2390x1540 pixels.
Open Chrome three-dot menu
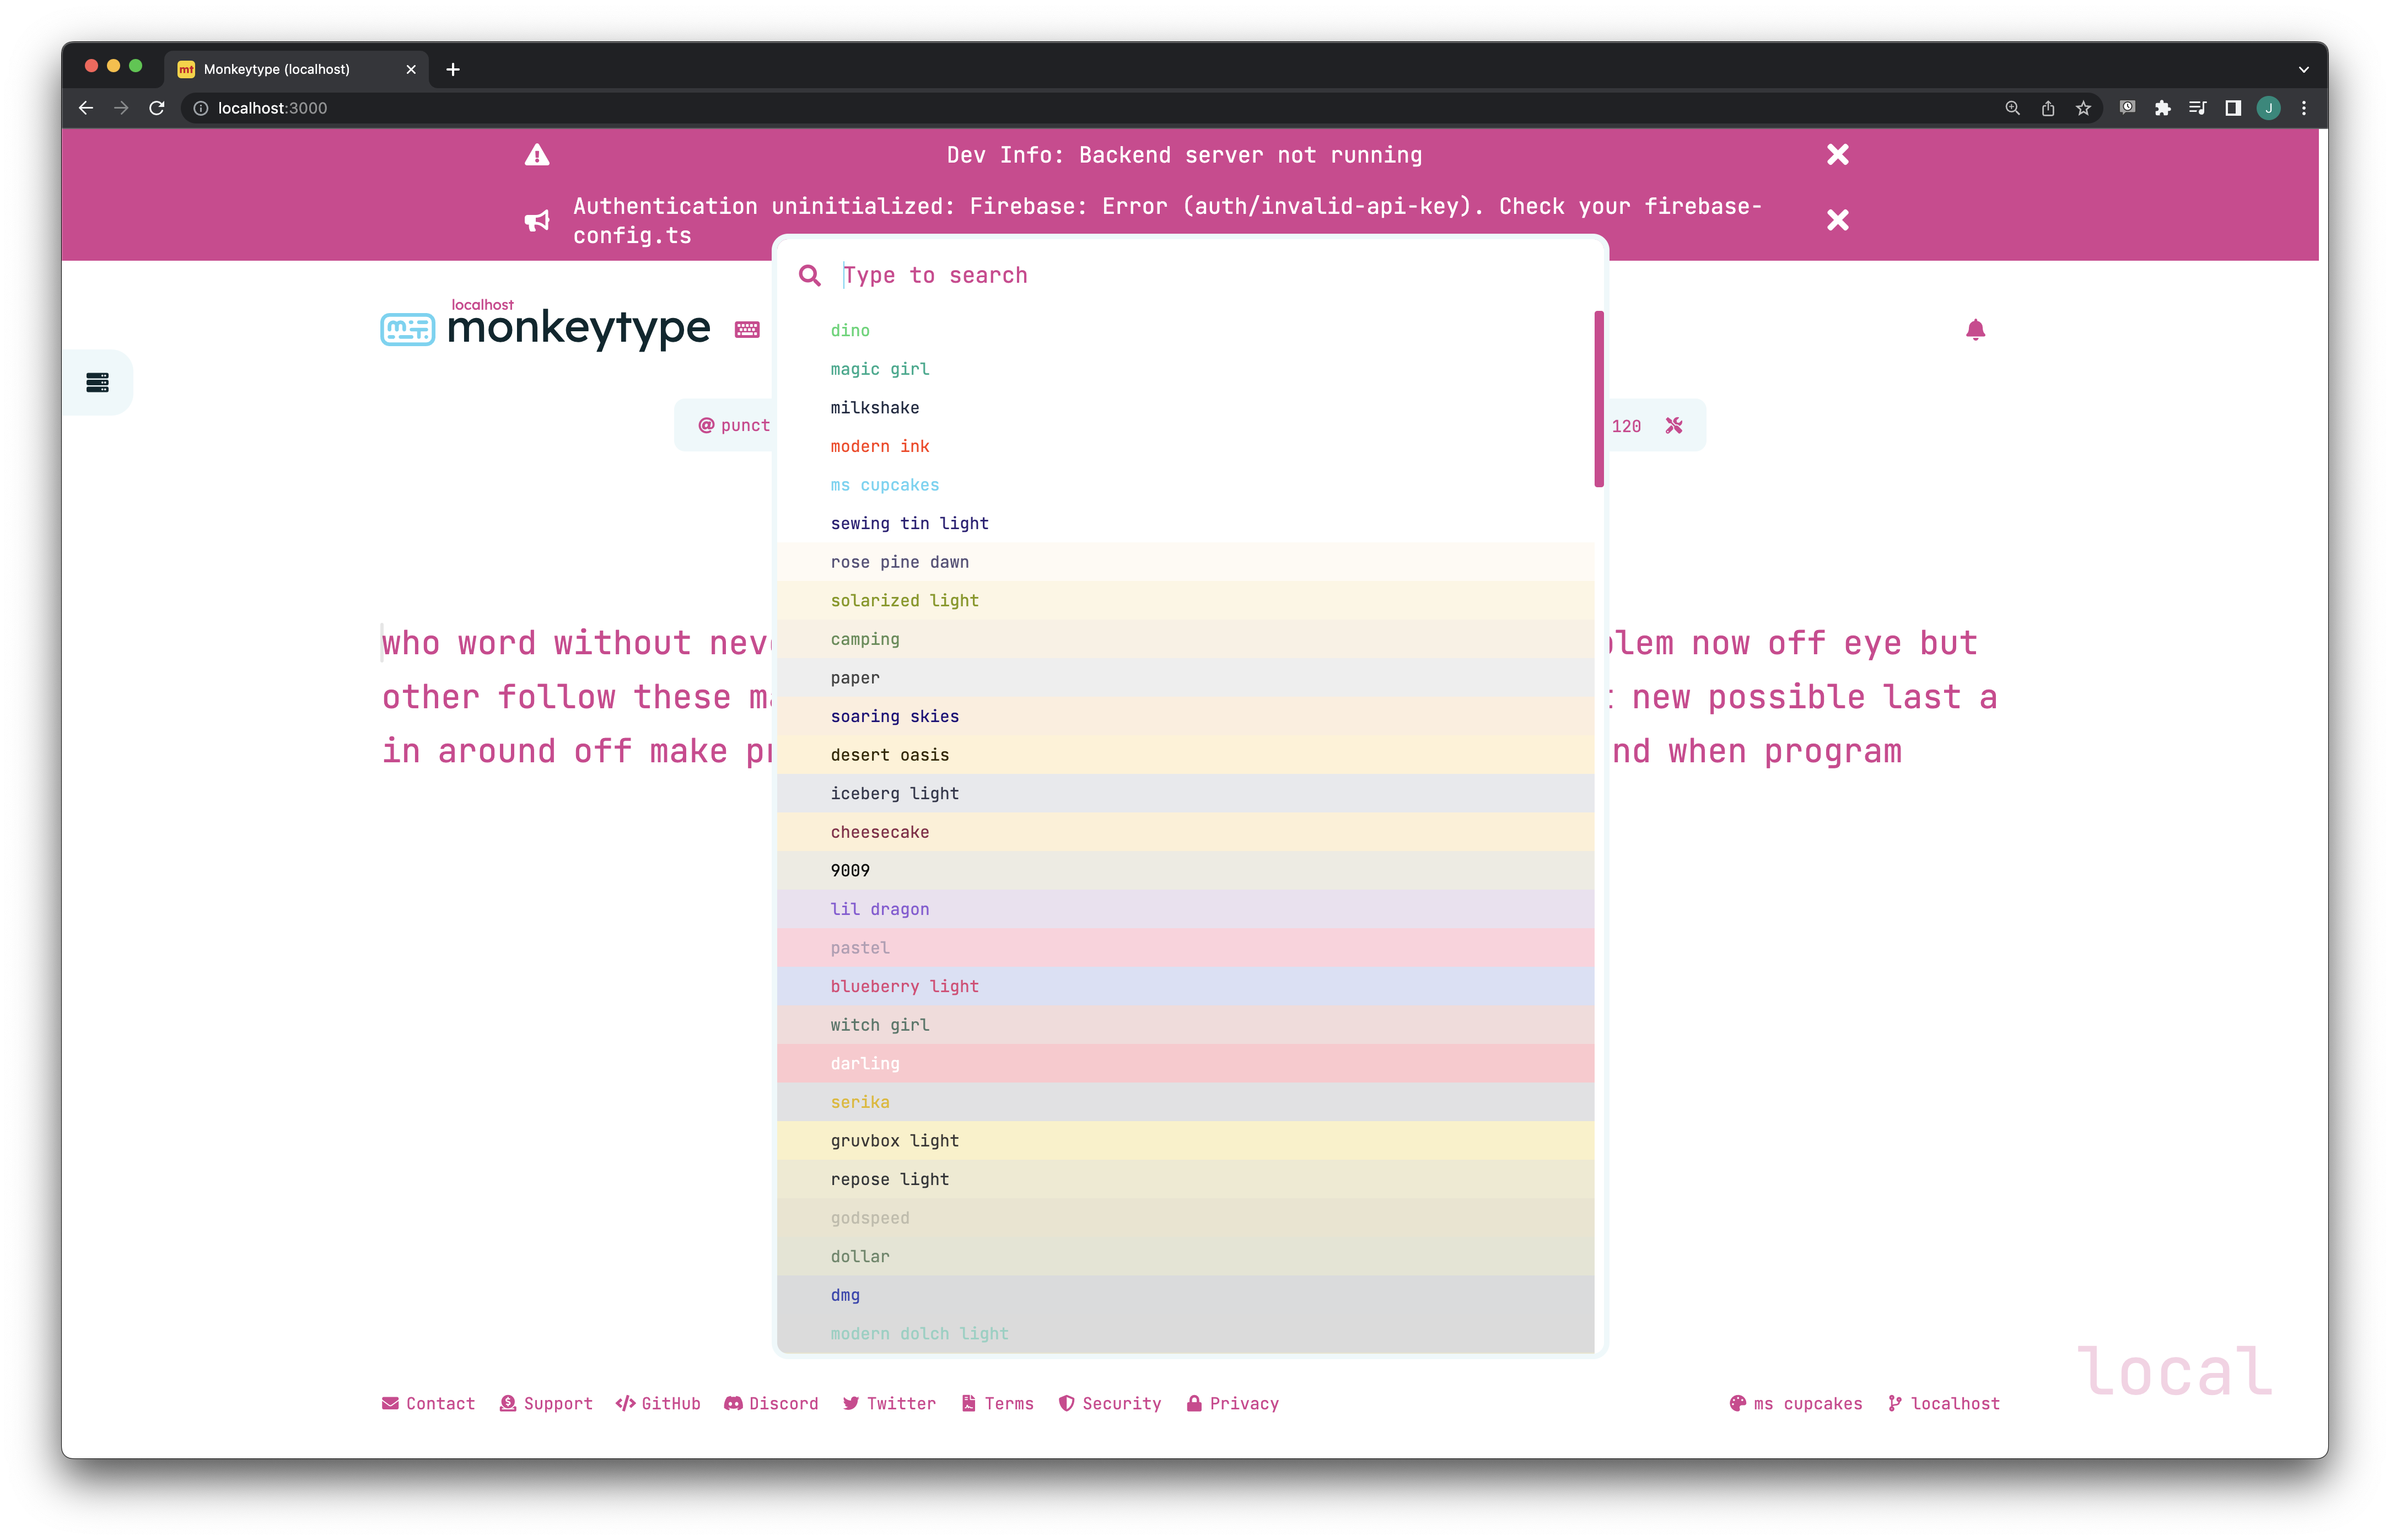(2304, 108)
